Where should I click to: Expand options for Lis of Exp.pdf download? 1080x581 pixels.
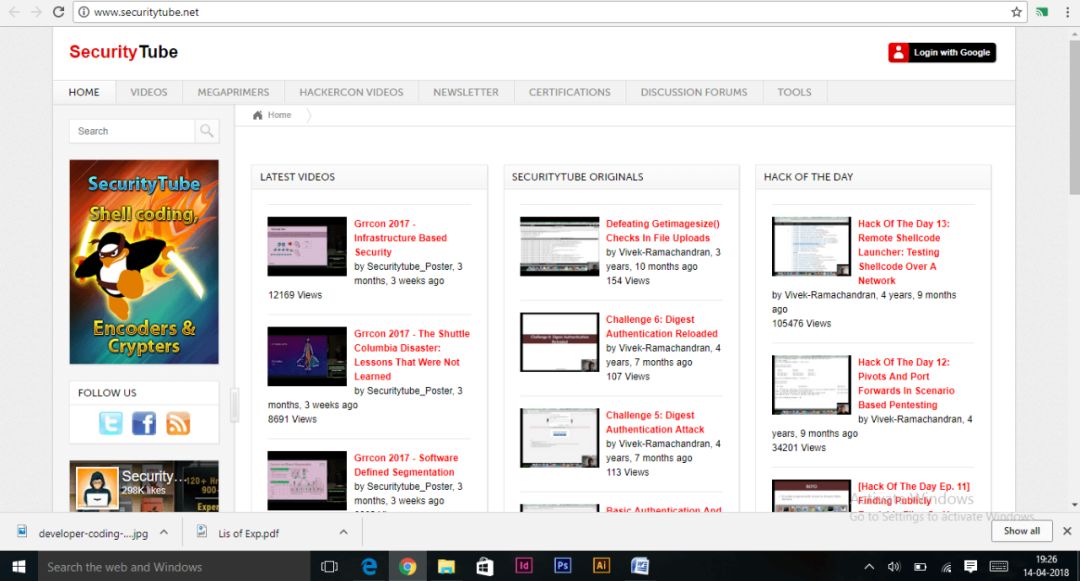pos(343,532)
